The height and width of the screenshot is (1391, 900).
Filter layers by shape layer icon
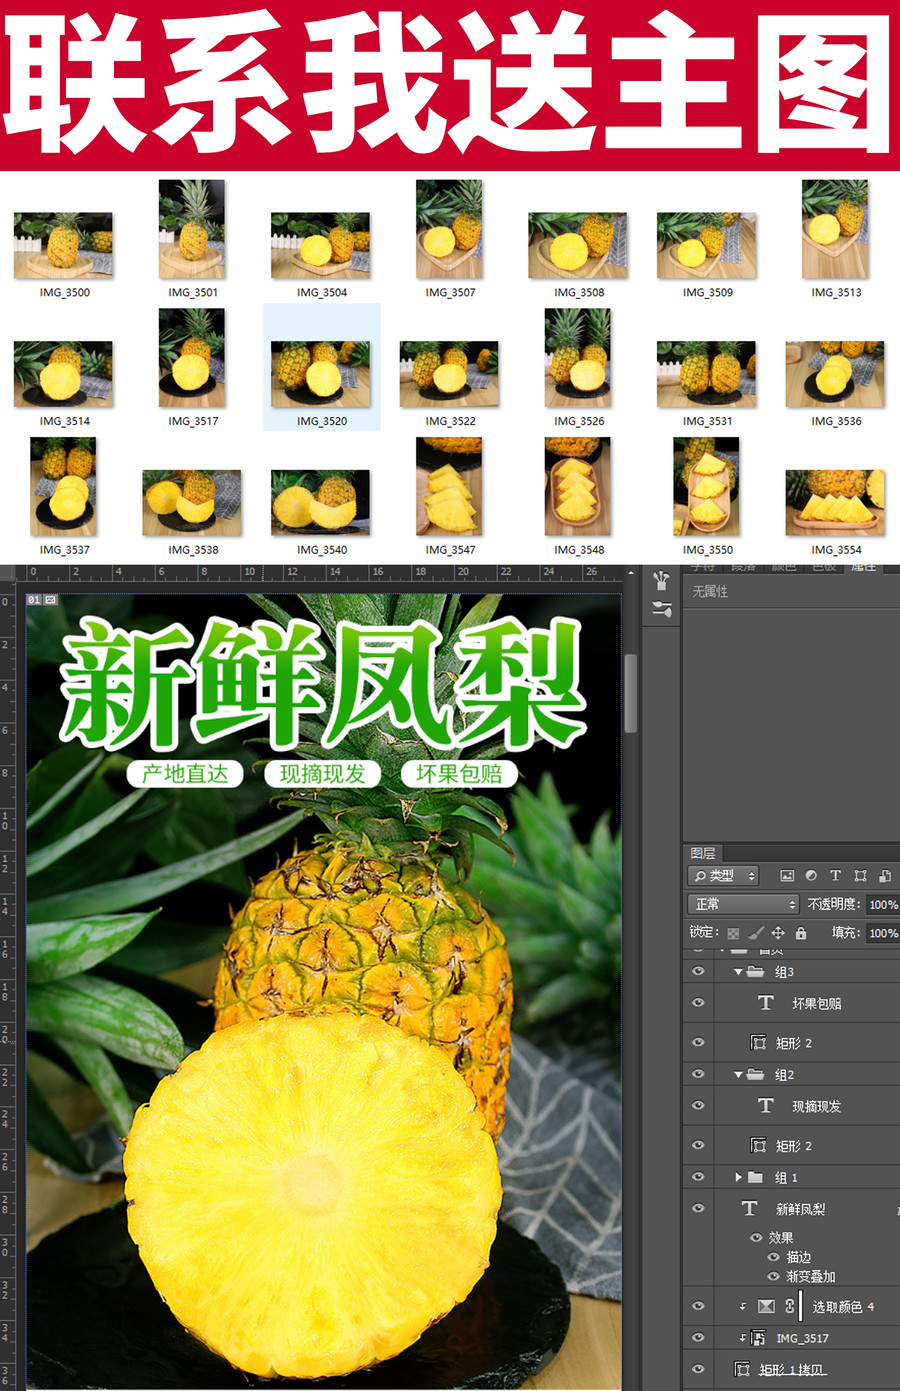point(860,876)
